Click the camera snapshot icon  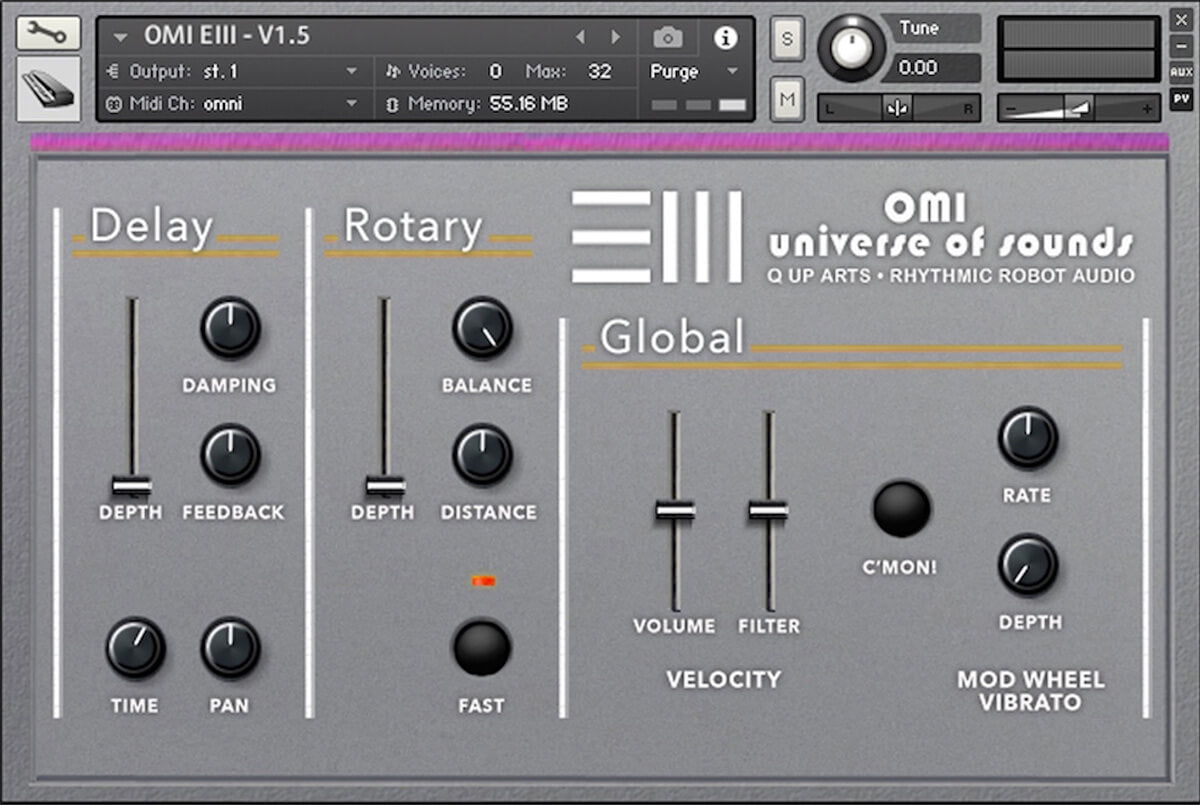click(667, 38)
